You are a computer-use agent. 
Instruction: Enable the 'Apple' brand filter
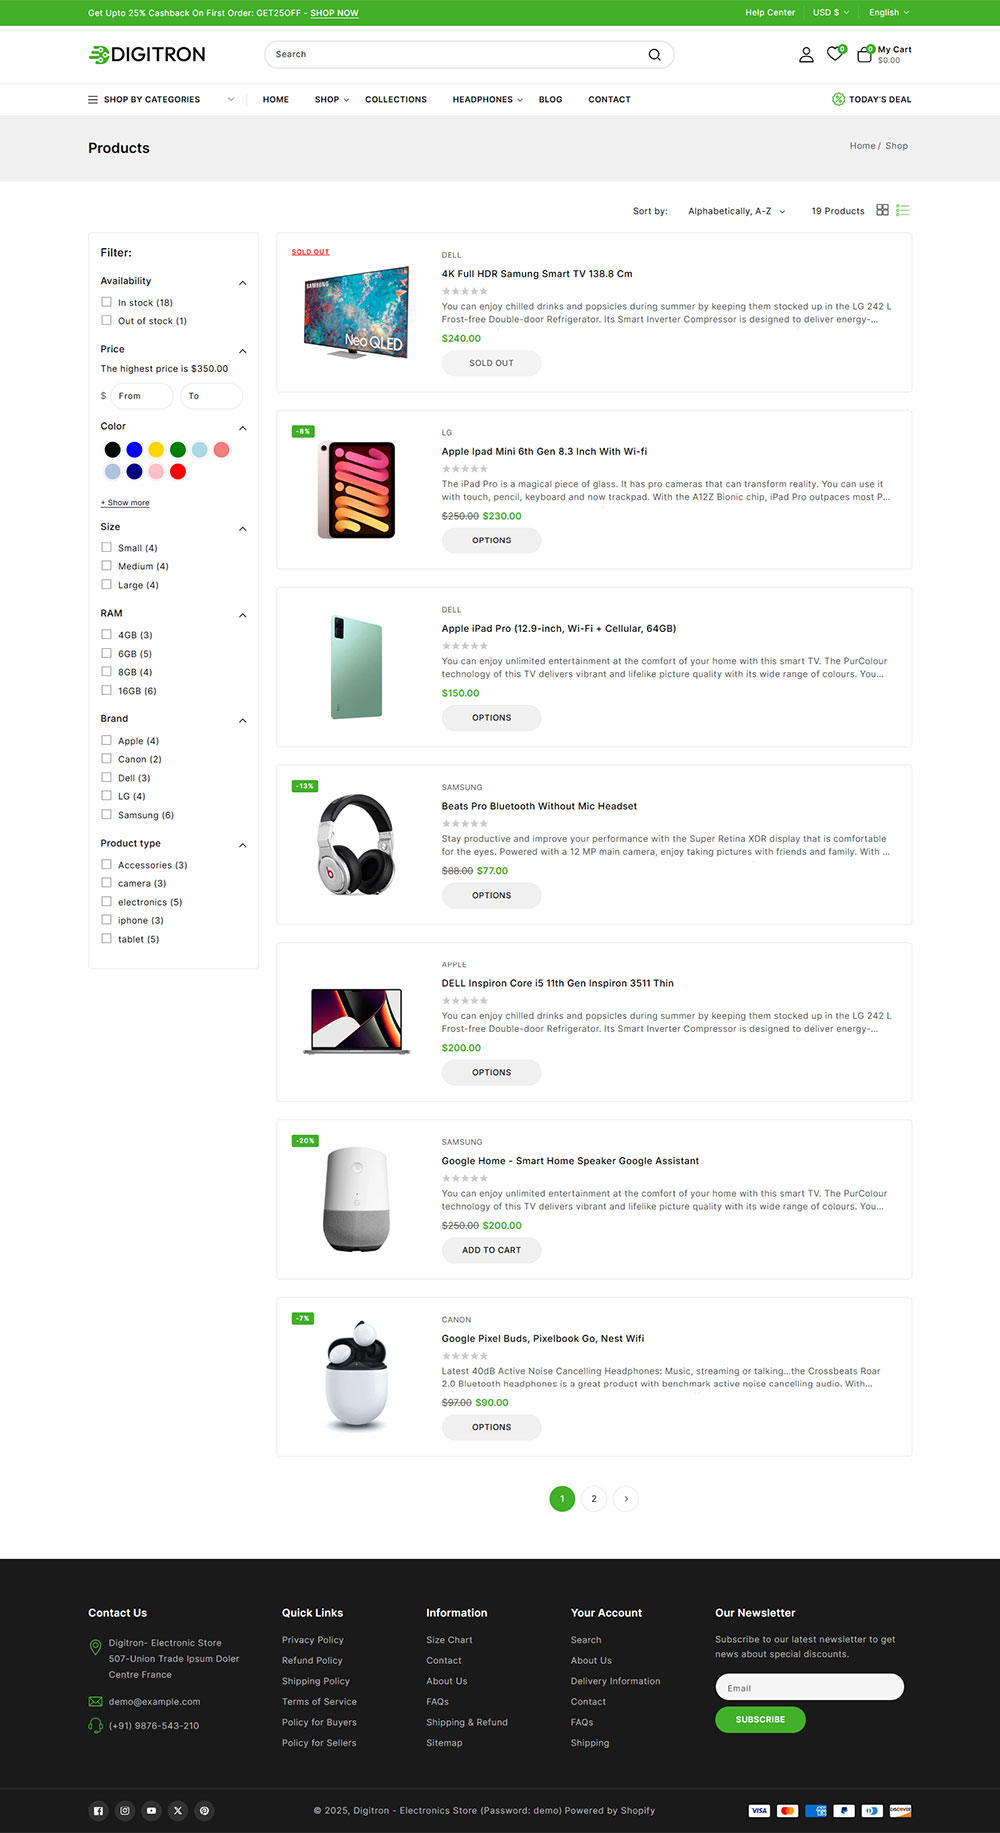[x=106, y=740]
